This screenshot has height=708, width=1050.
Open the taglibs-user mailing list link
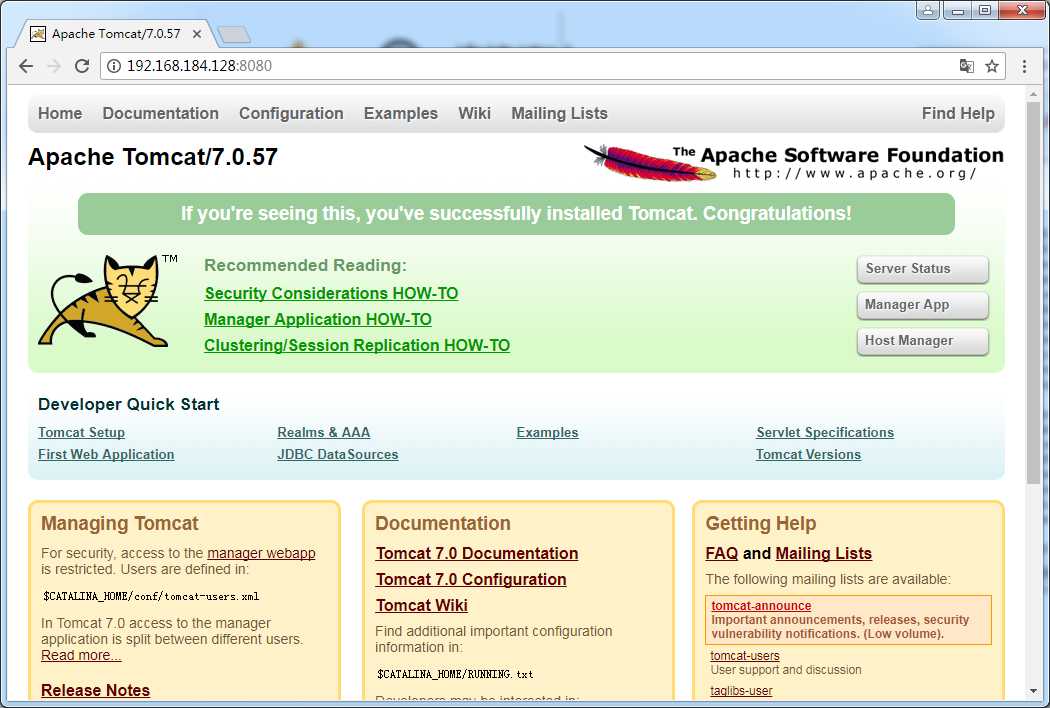pos(741,691)
